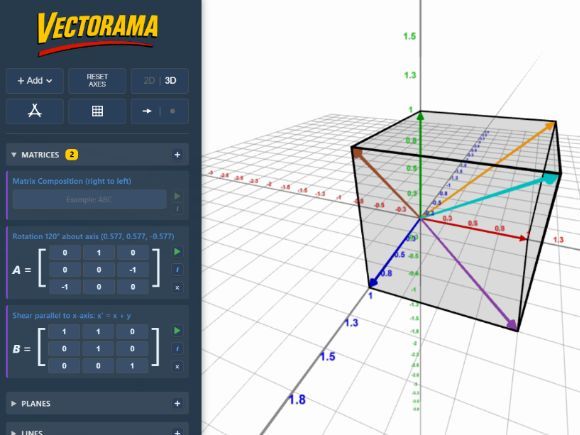Image resolution: width=580 pixels, height=435 pixels.
Task: Add a new plane with plus icon
Action: click(x=177, y=404)
